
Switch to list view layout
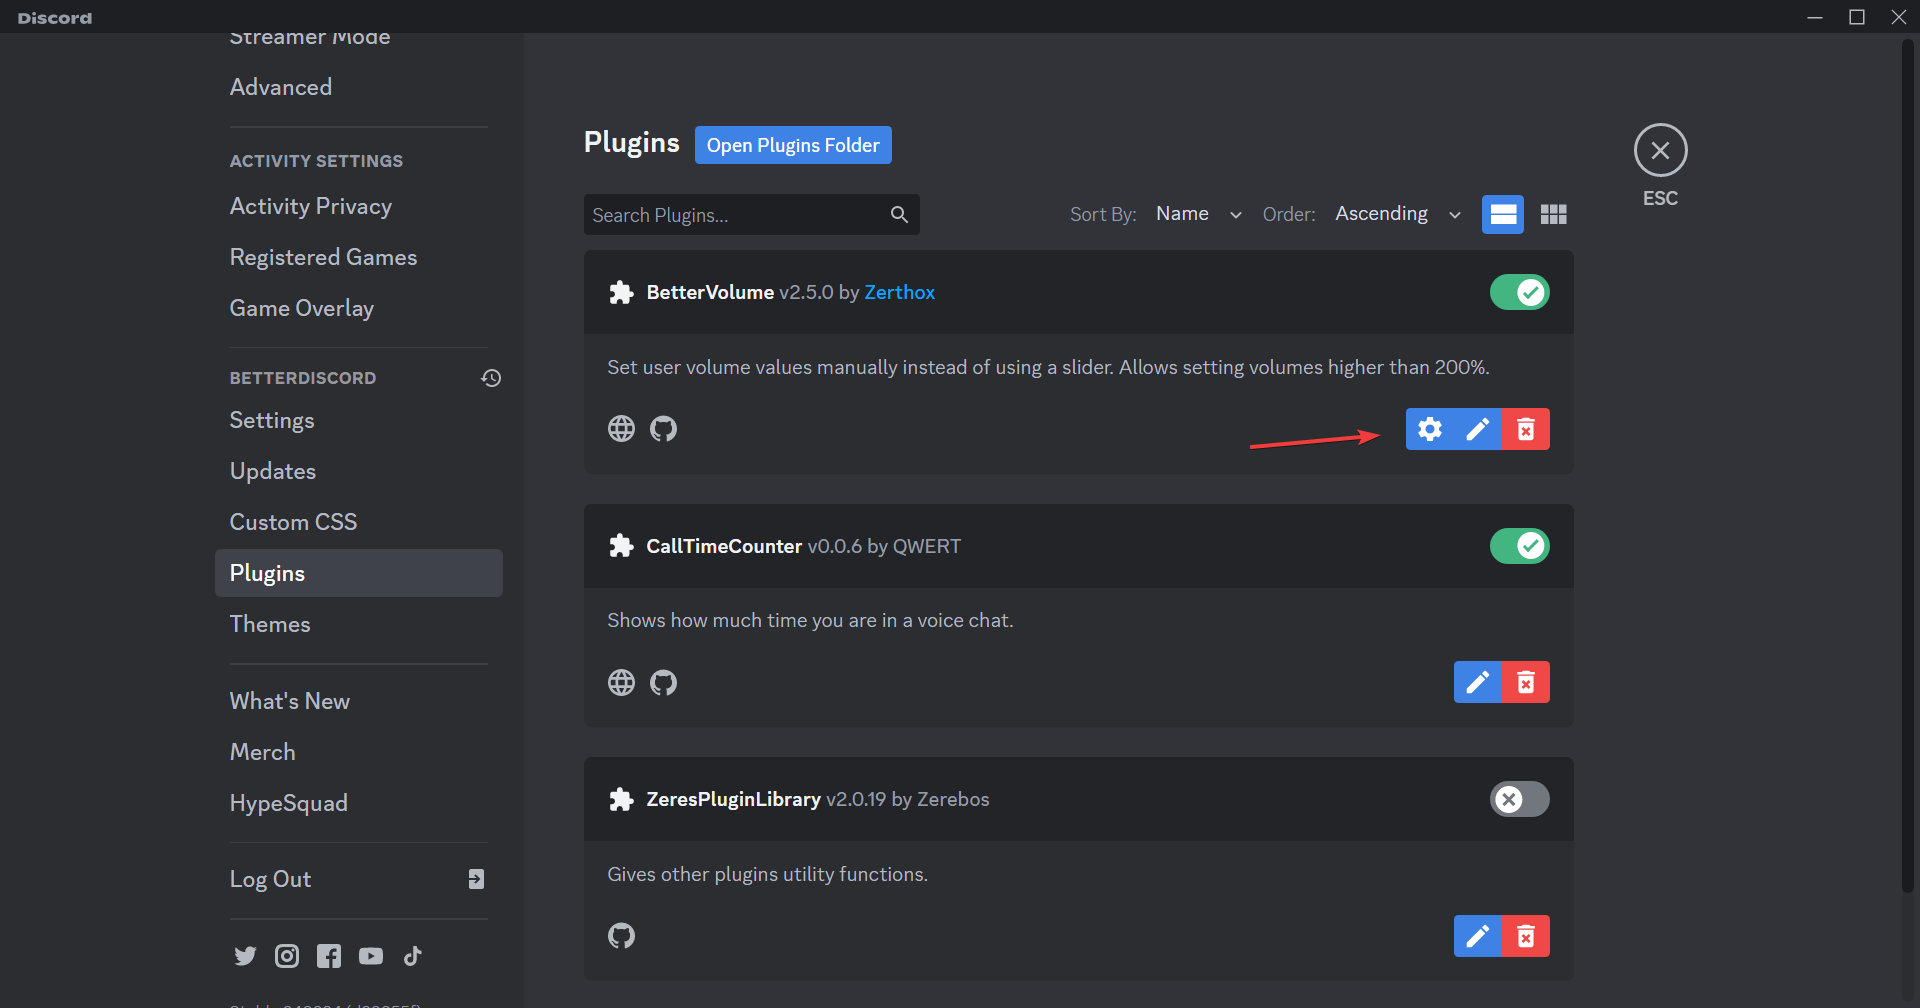(x=1503, y=214)
